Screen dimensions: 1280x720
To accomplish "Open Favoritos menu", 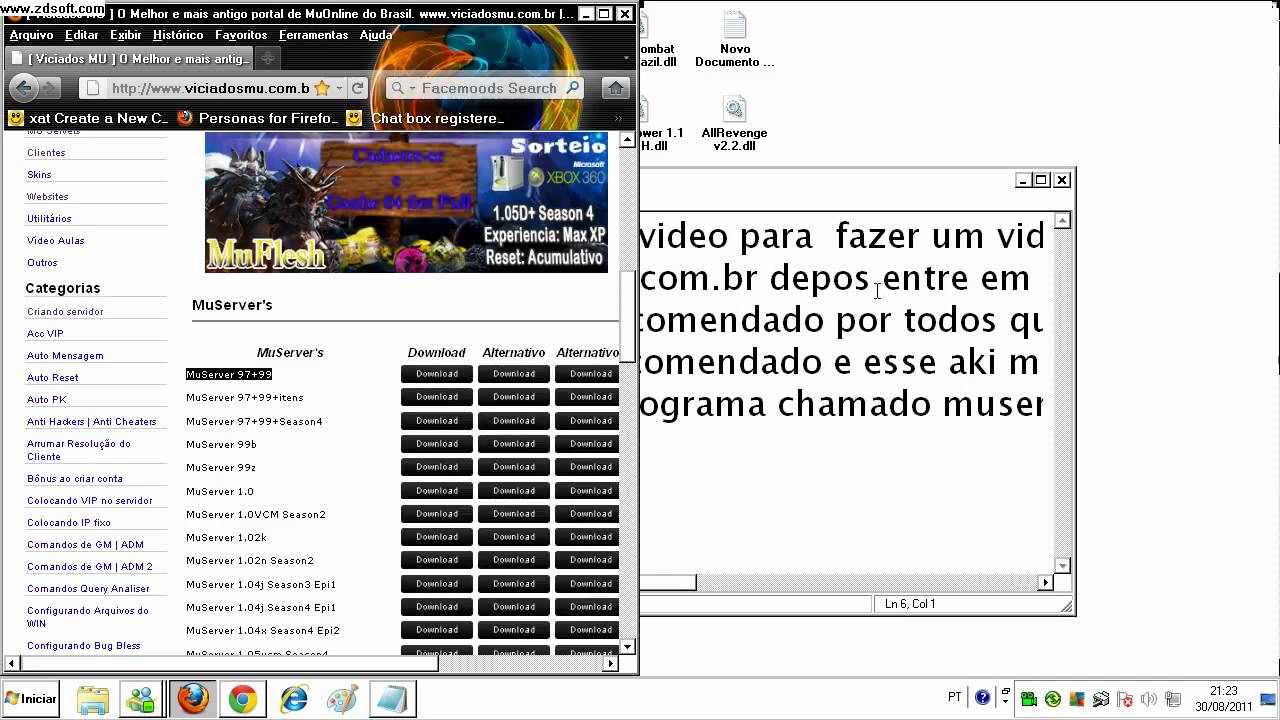I will 241,35.
